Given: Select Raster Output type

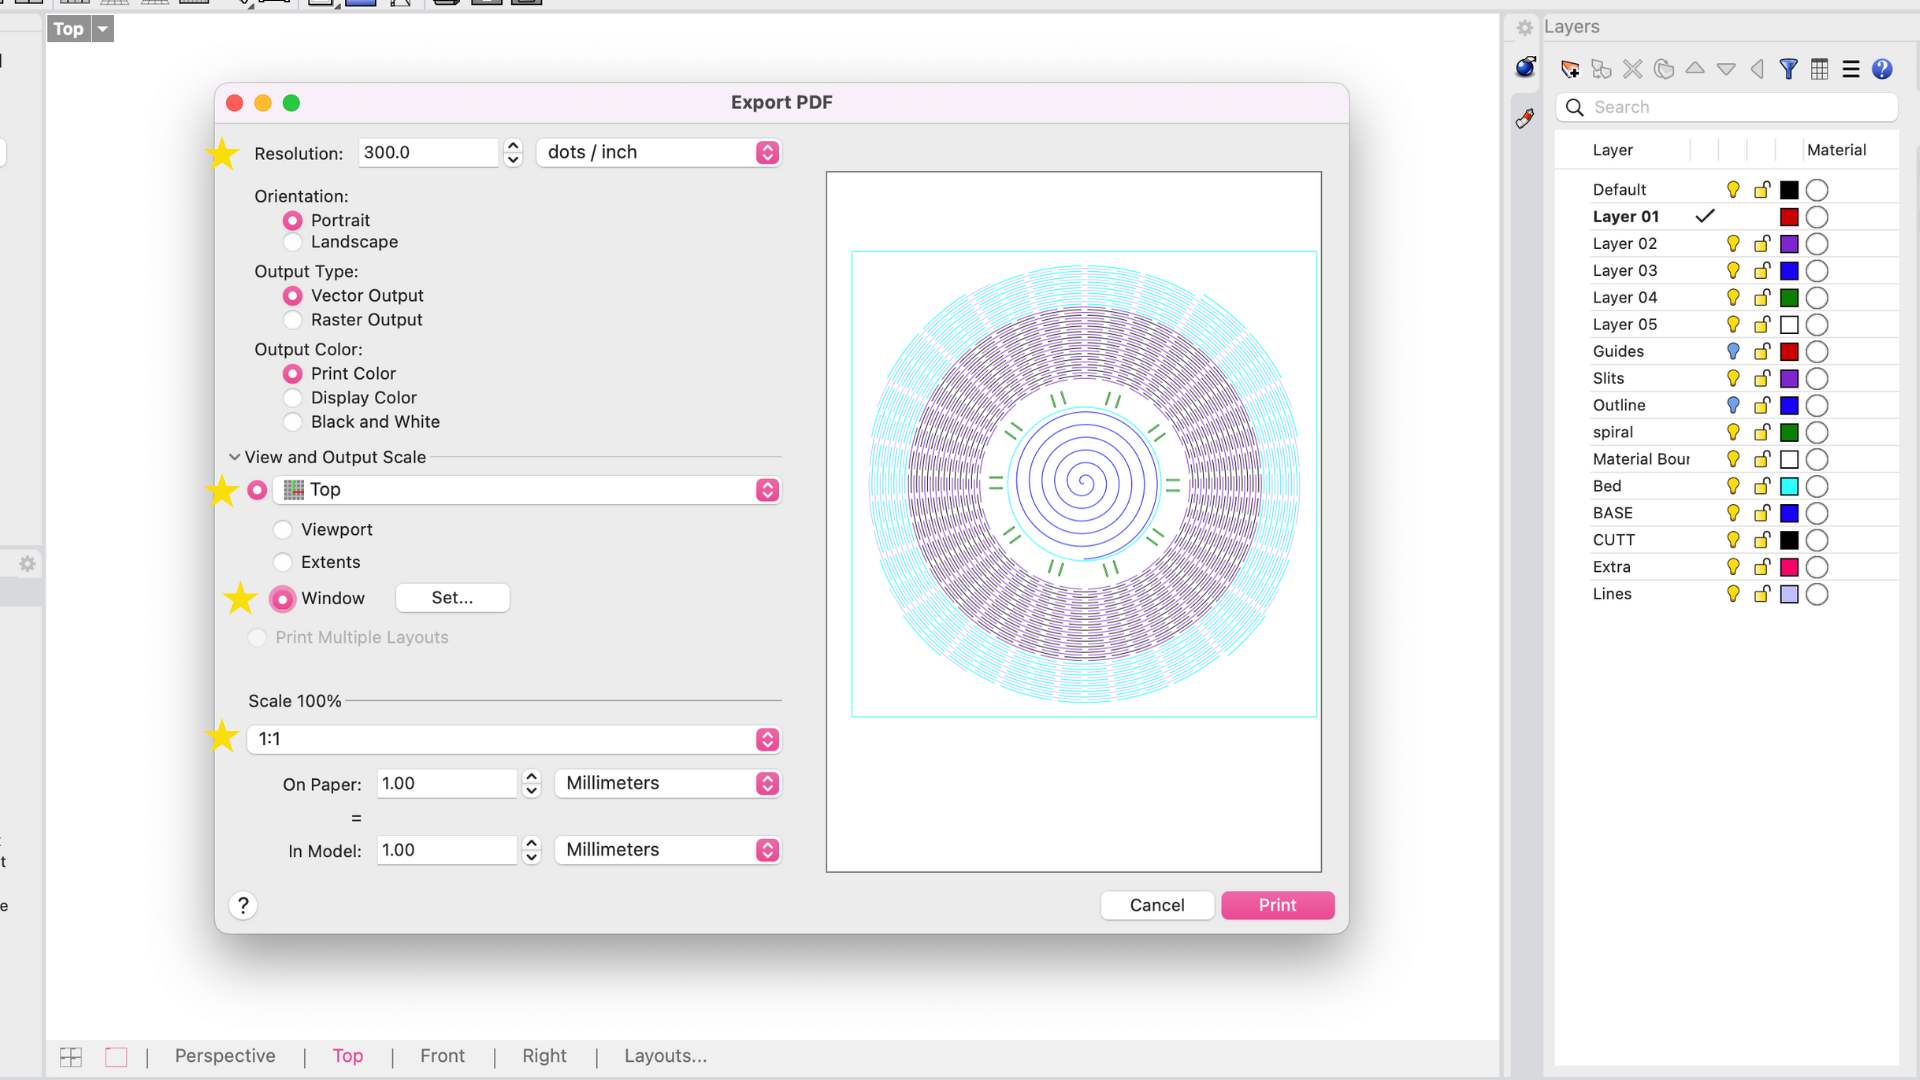Looking at the screenshot, I should coord(293,320).
